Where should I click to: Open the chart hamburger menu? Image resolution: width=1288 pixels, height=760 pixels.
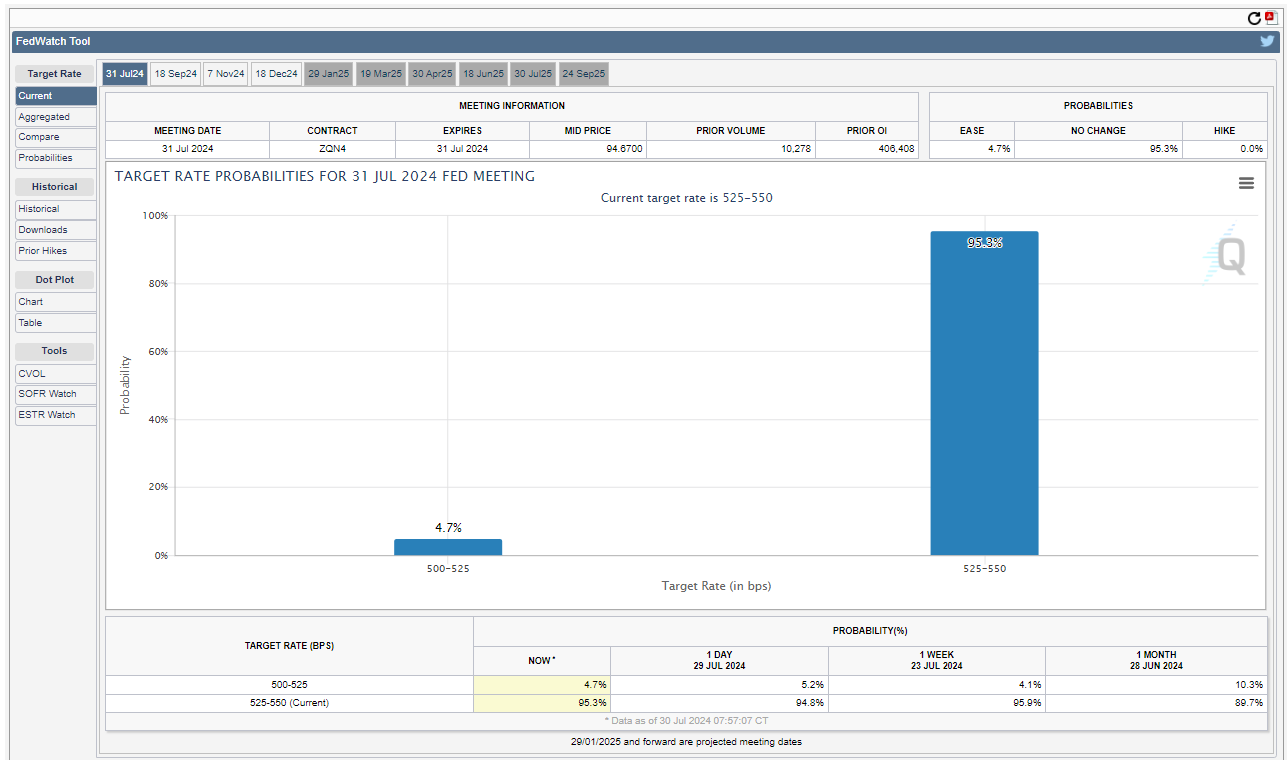[1246, 183]
